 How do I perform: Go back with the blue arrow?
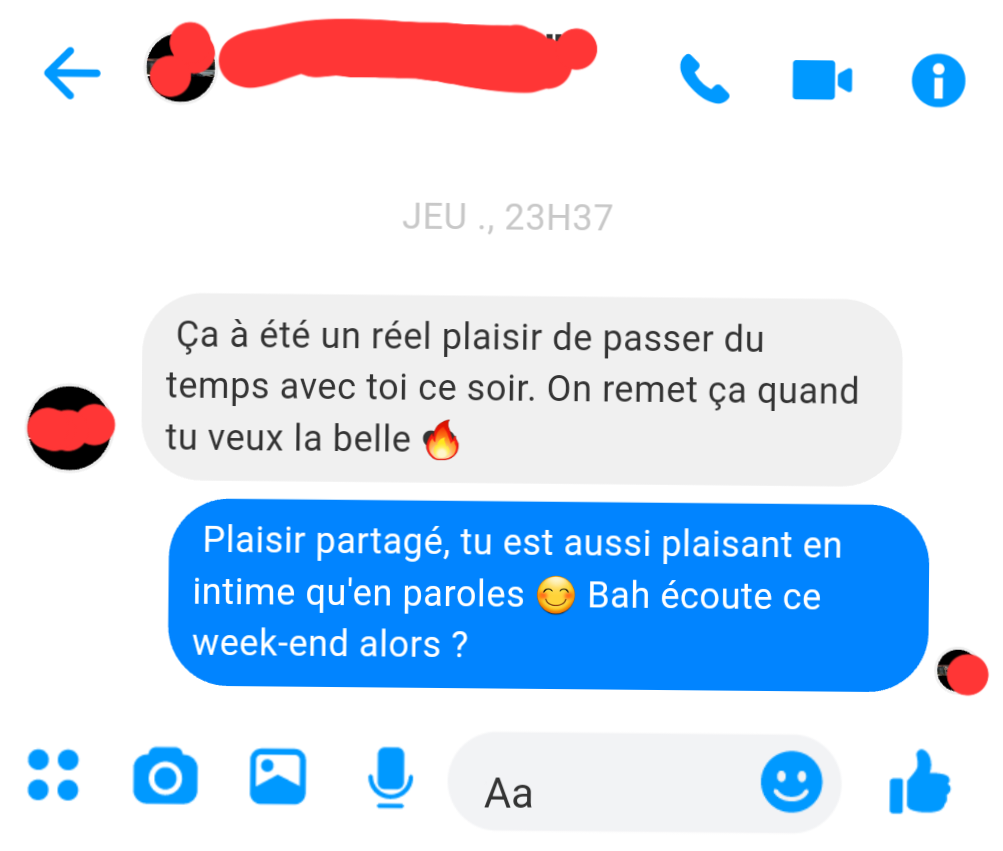[72, 74]
